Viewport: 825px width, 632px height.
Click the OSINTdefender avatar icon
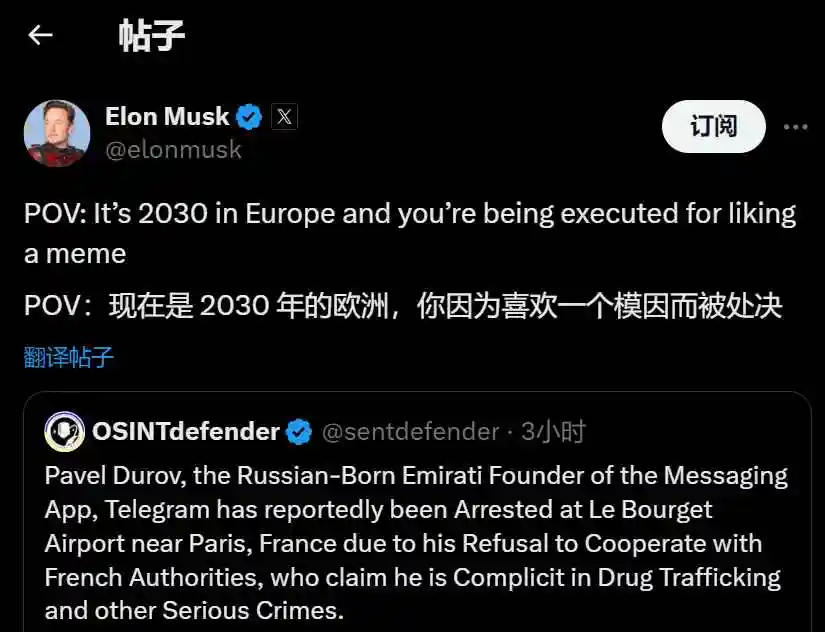pyautogui.click(x=64, y=431)
